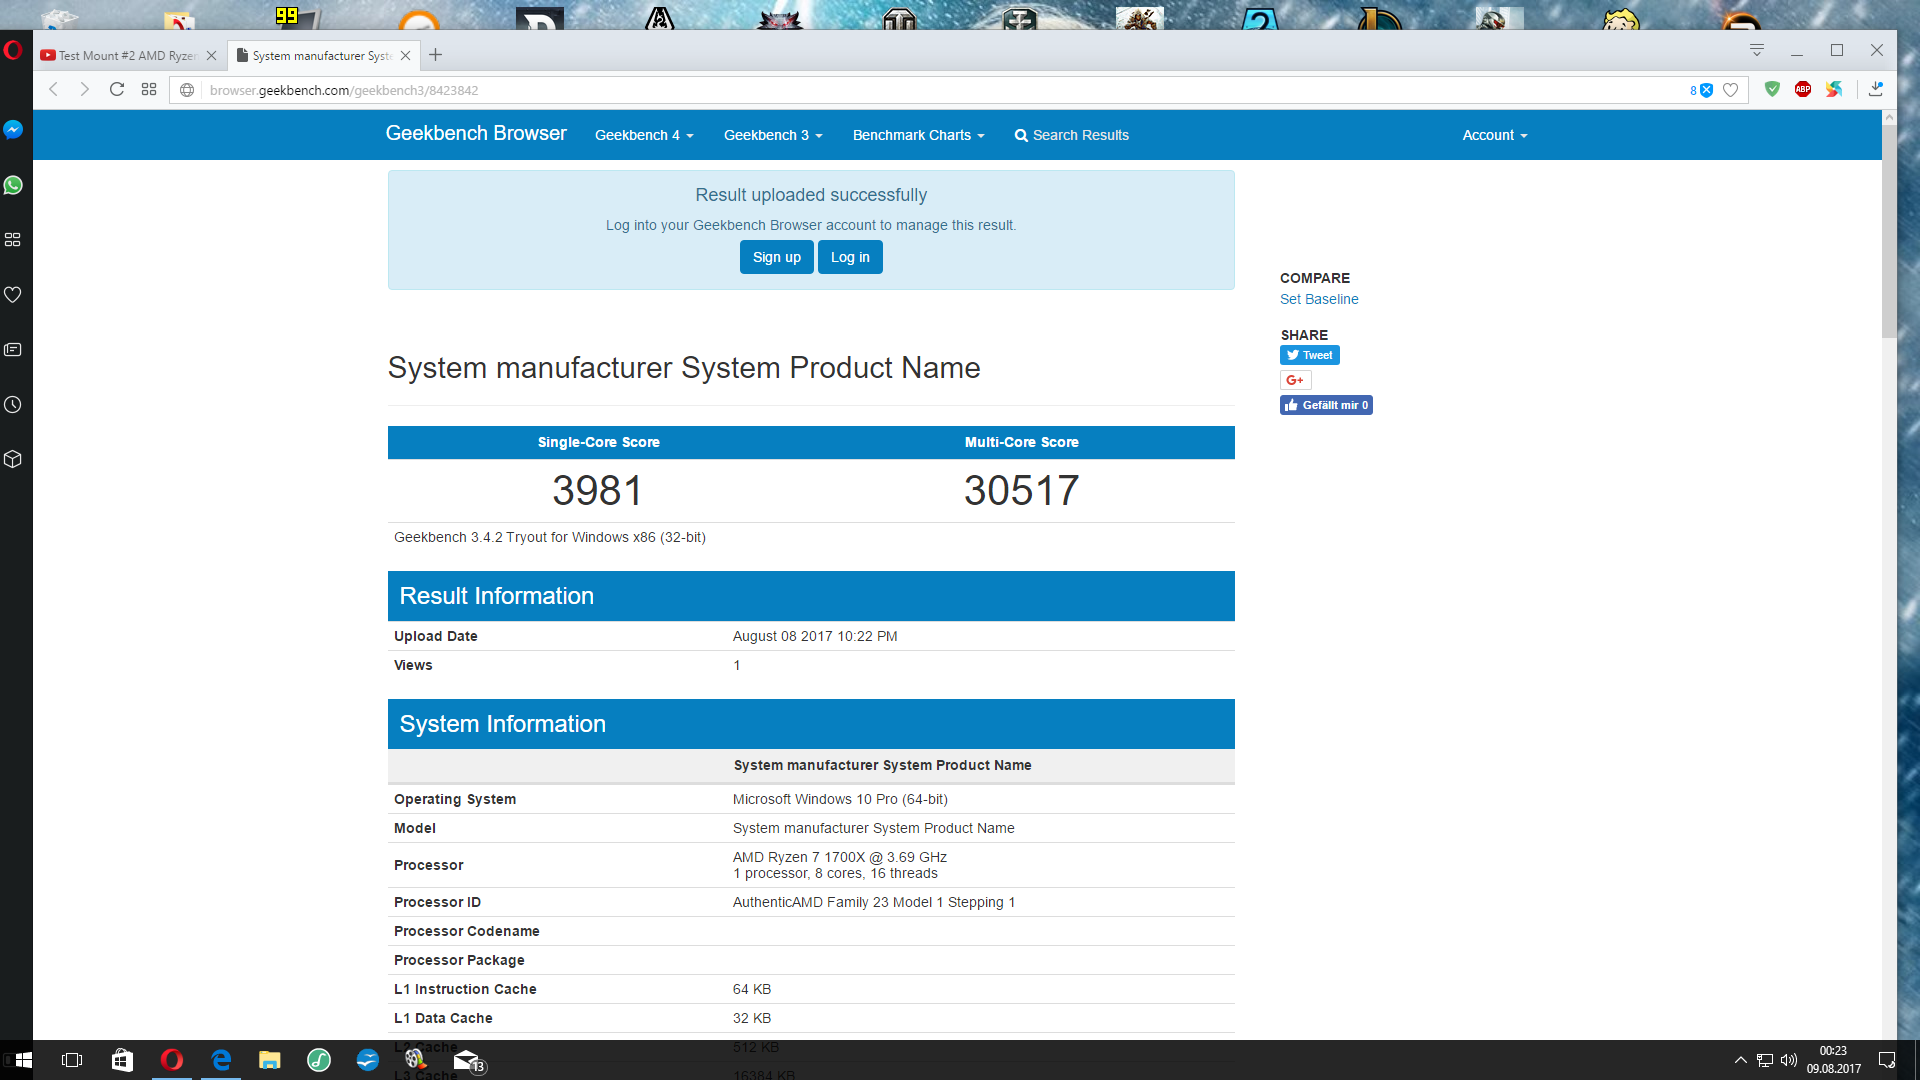Expand the Geekbench 3 dropdown menu

(x=773, y=135)
